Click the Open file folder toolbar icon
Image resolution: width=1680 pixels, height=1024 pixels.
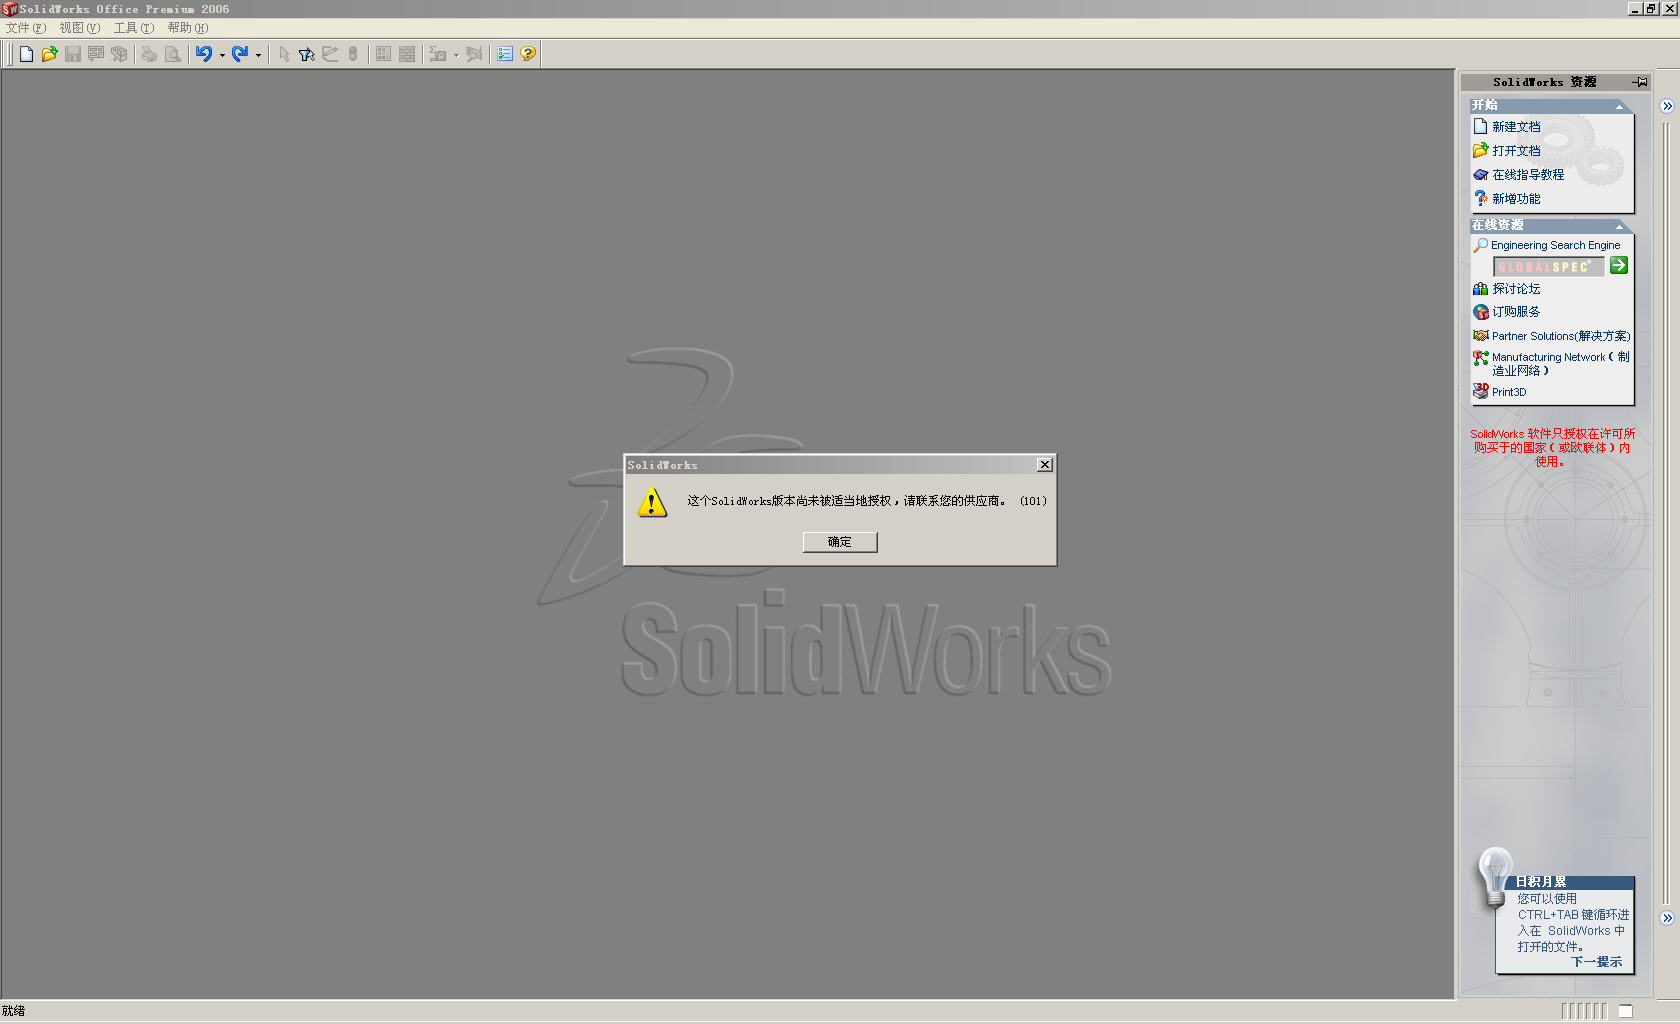(49, 54)
